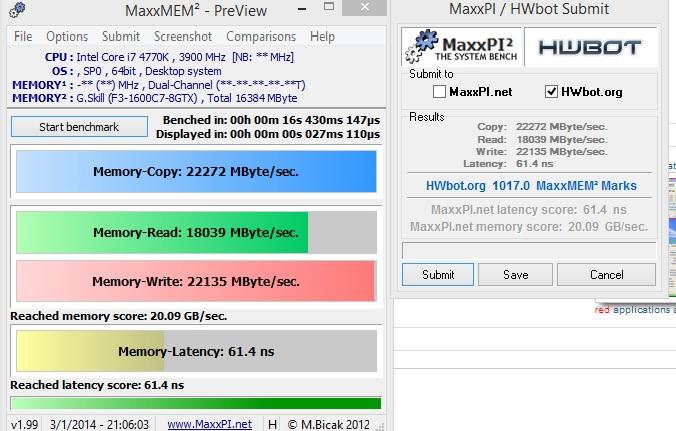This screenshot has height=431, width=676.
Task: Click the green progress bar at bottom
Action: pos(196,403)
